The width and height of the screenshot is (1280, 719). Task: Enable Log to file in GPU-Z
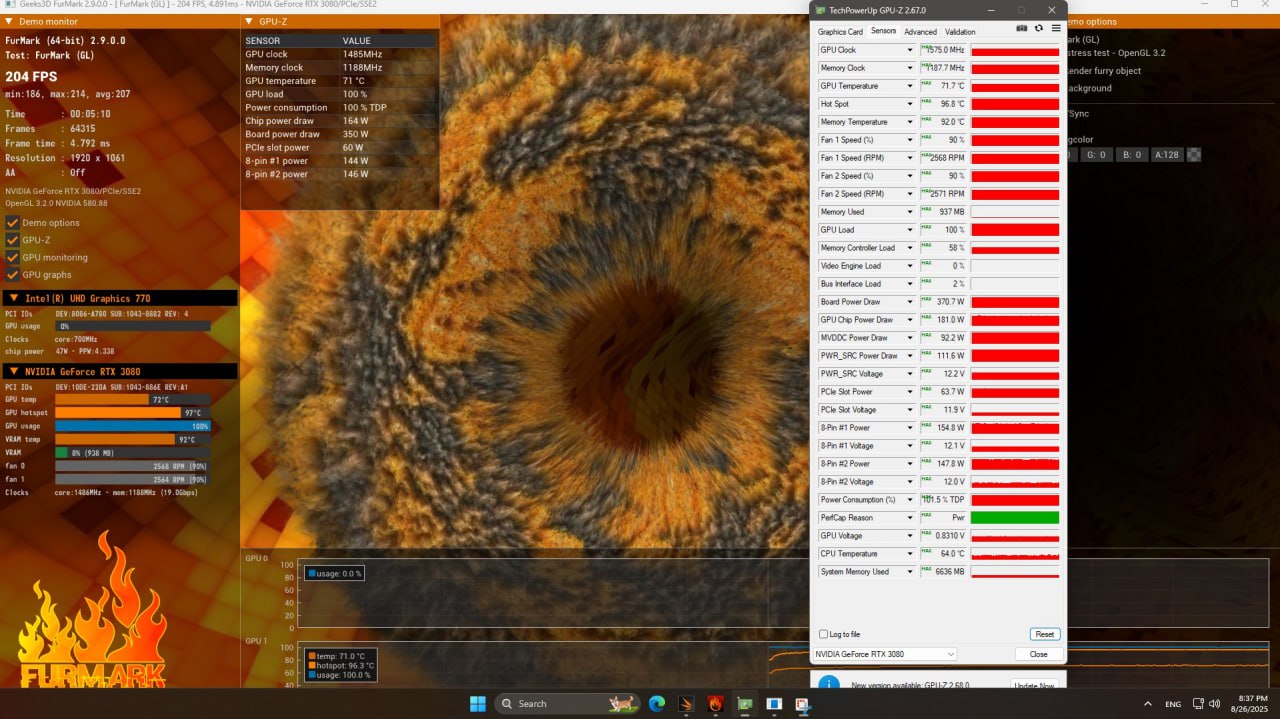click(823, 634)
